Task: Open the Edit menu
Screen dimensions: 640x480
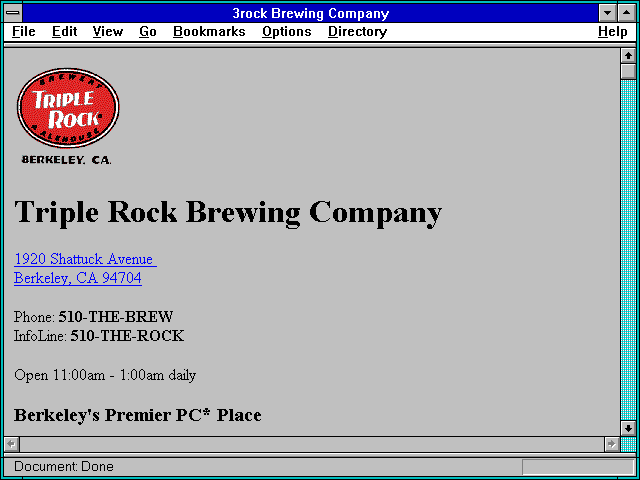Action: click(x=64, y=32)
